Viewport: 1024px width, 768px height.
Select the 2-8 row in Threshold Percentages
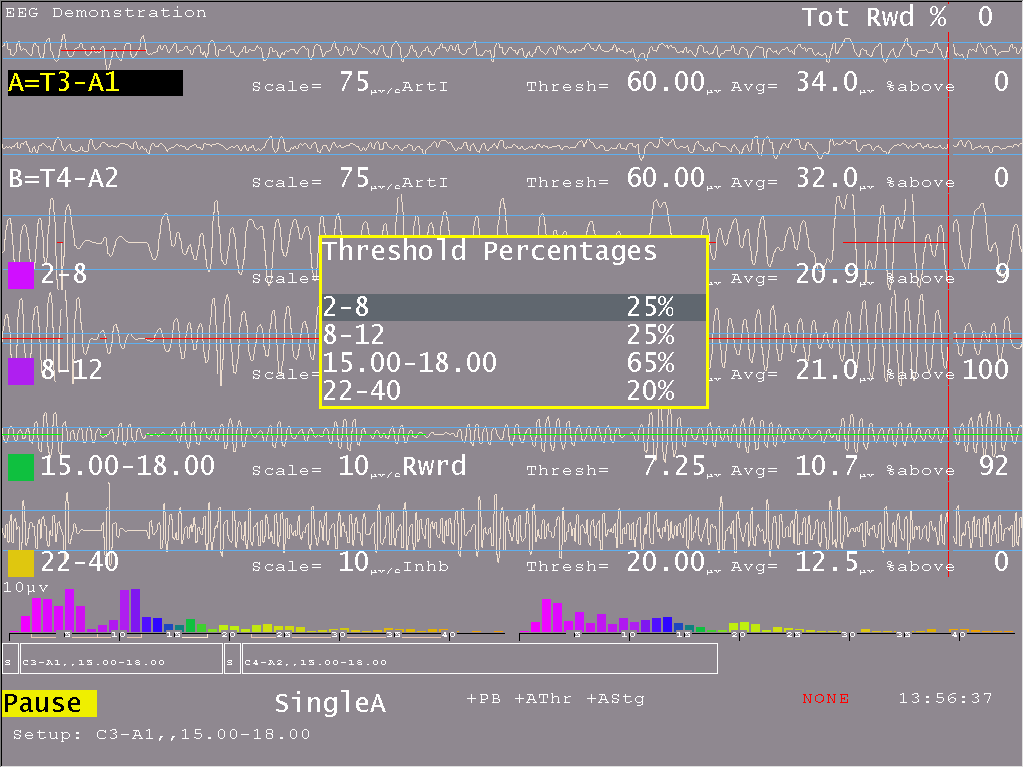pos(513,307)
